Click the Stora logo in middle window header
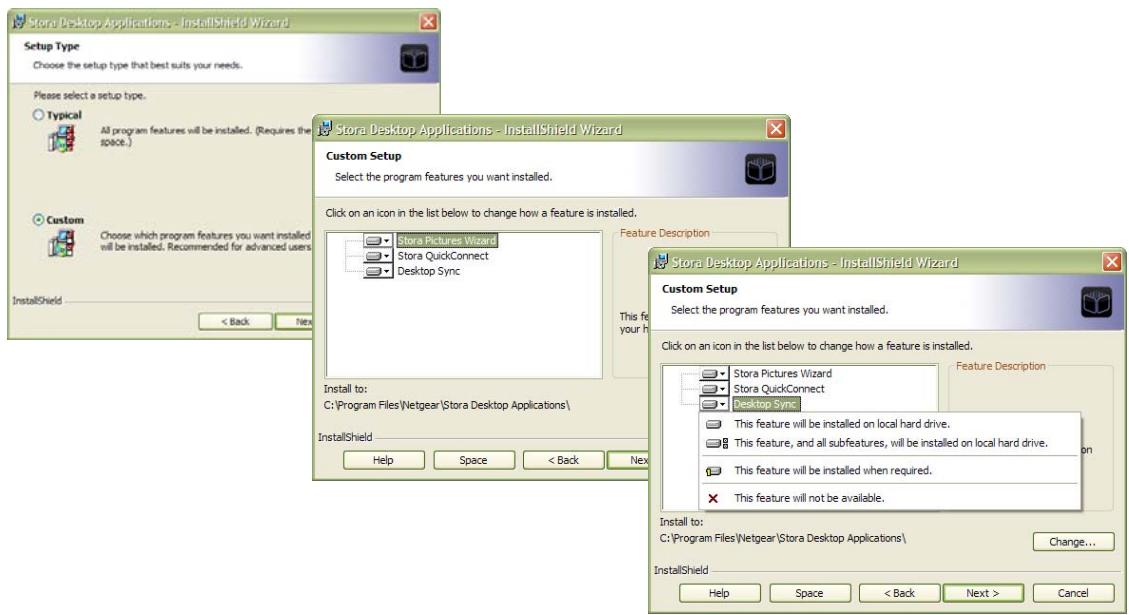The height and width of the screenshot is (615, 1129). click(x=760, y=169)
